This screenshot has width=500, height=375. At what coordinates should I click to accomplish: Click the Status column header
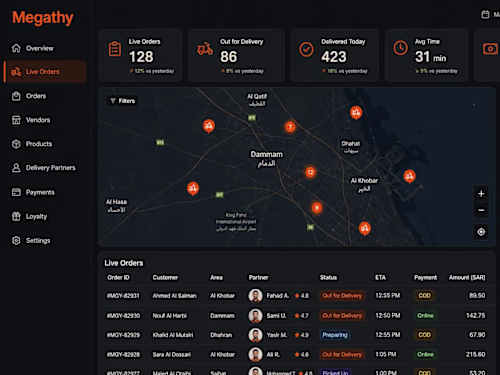328,277
